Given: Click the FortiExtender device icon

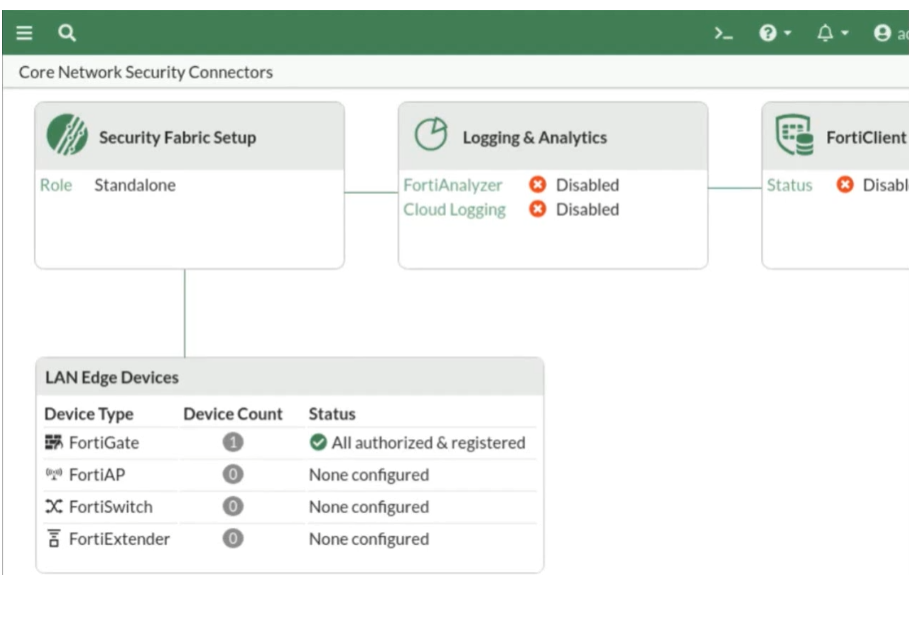Looking at the screenshot, I should pos(54,538).
